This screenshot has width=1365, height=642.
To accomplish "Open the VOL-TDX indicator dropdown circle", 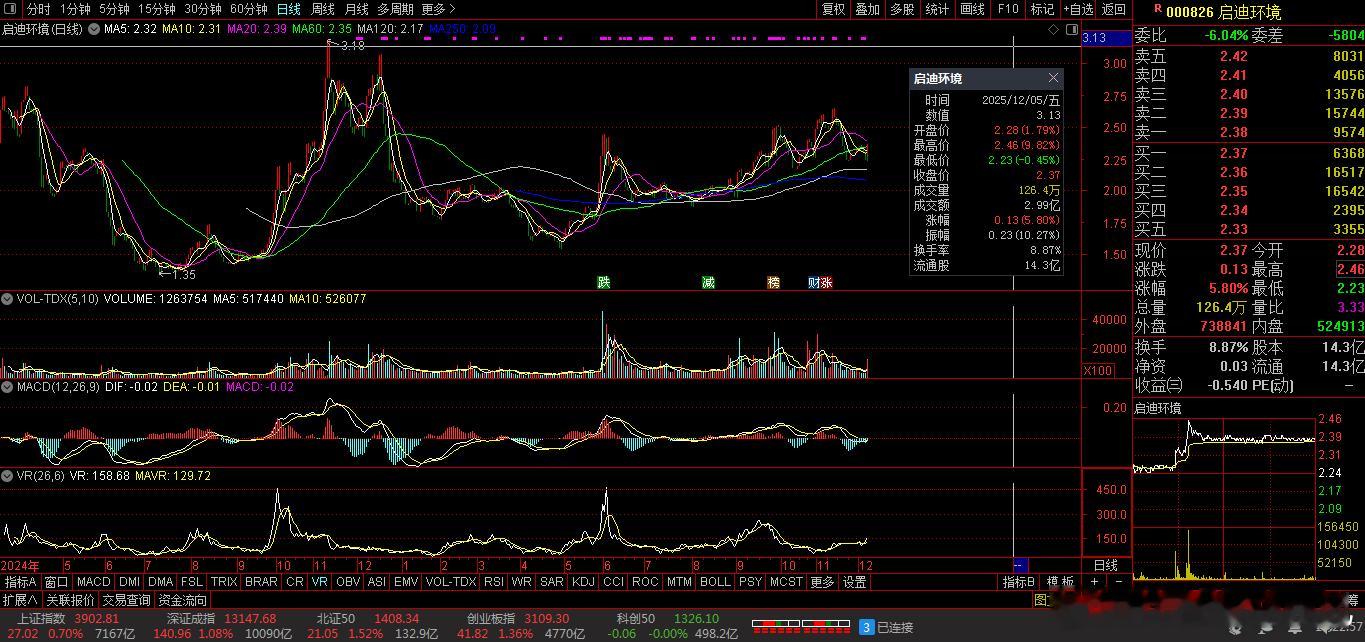I will pos(7,298).
